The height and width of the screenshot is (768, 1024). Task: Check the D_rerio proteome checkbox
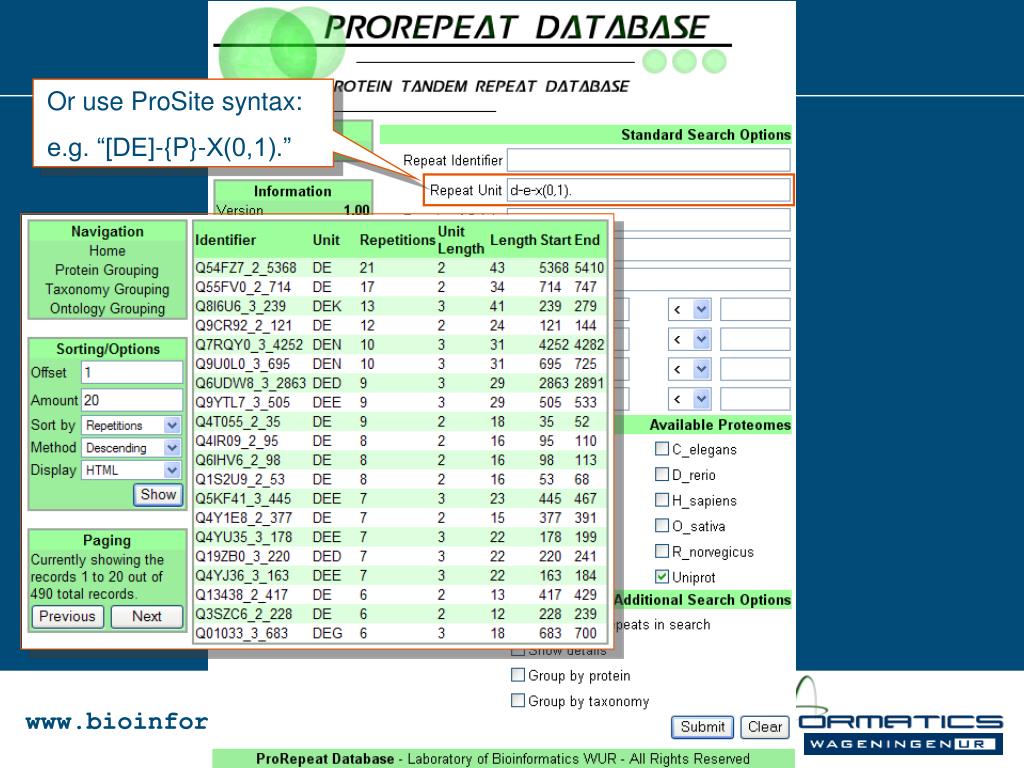[x=662, y=474]
